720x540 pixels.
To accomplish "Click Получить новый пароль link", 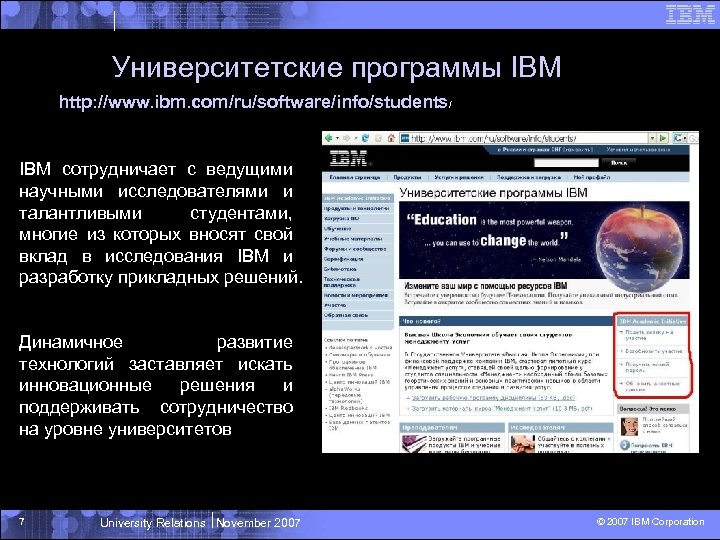I will click(x=647, y=367).
